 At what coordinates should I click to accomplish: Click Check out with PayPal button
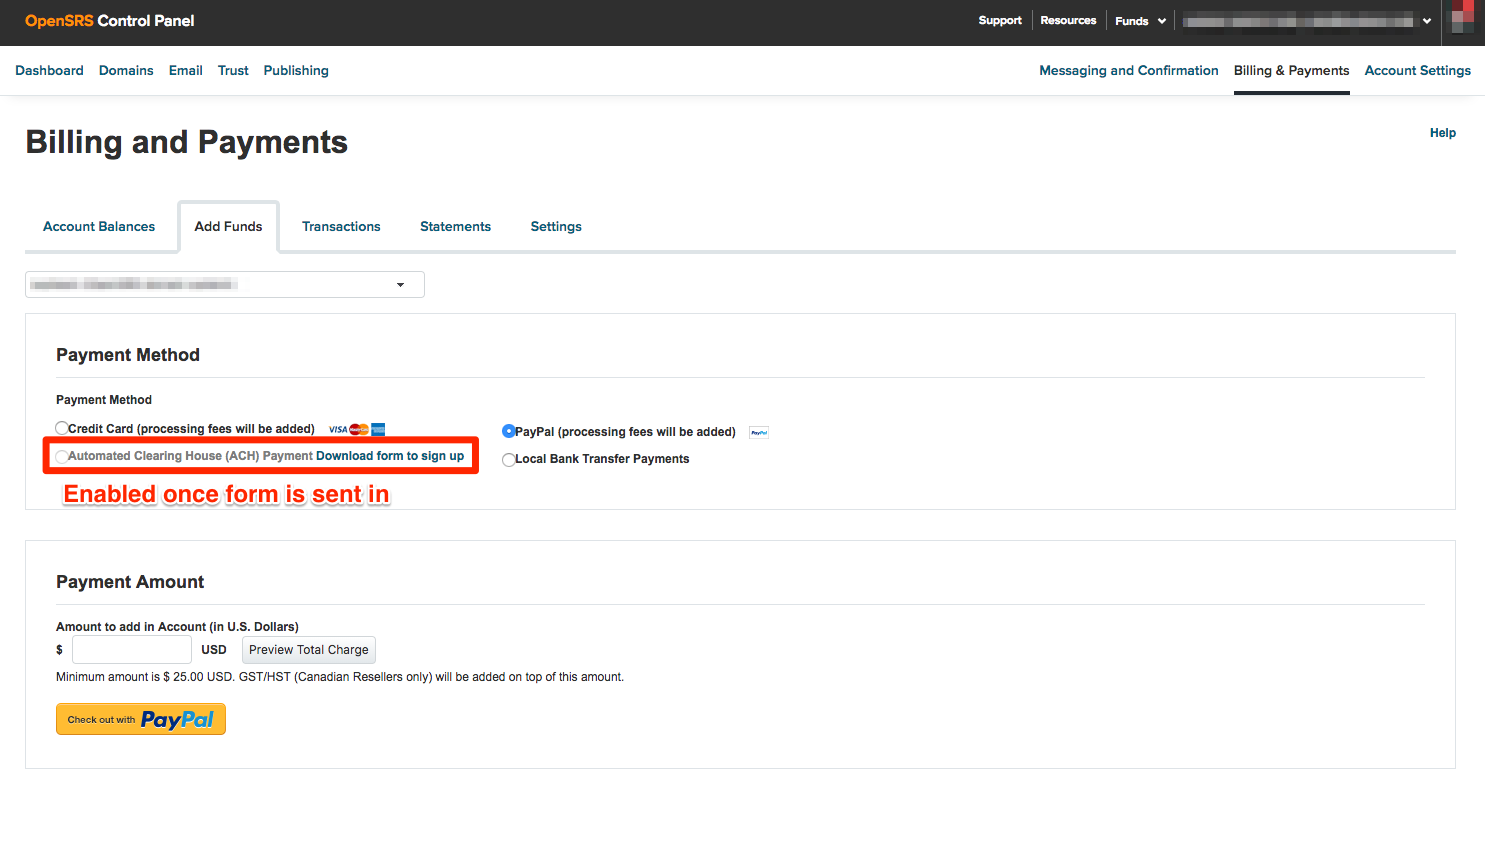141,719
